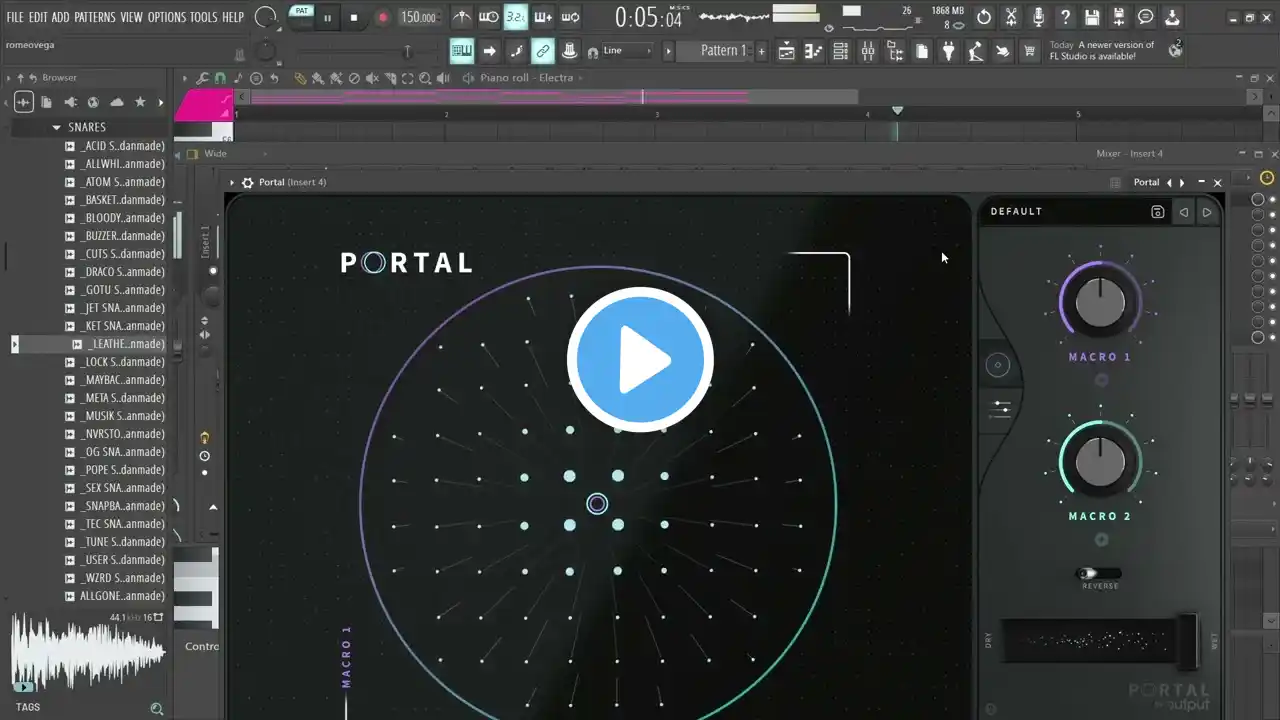1280x720 pixels.
Task: Select the mute tool in piano roll
Action: pyautogui.click(x=372, y=78)
